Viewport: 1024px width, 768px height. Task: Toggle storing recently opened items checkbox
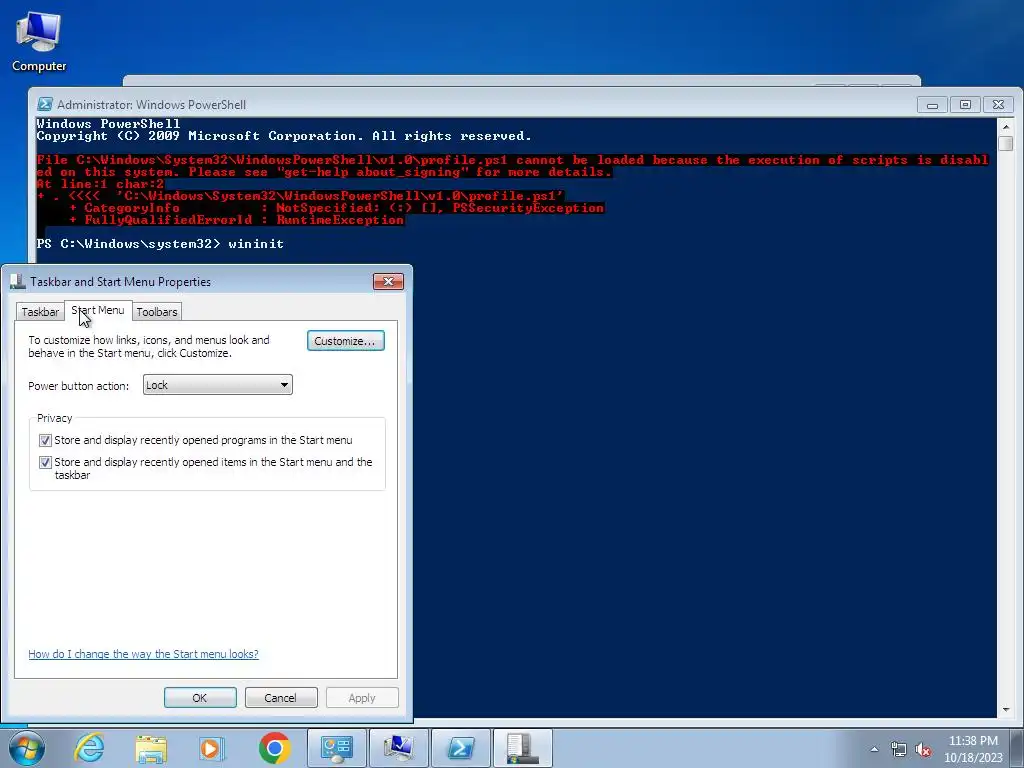pos(45,462)
